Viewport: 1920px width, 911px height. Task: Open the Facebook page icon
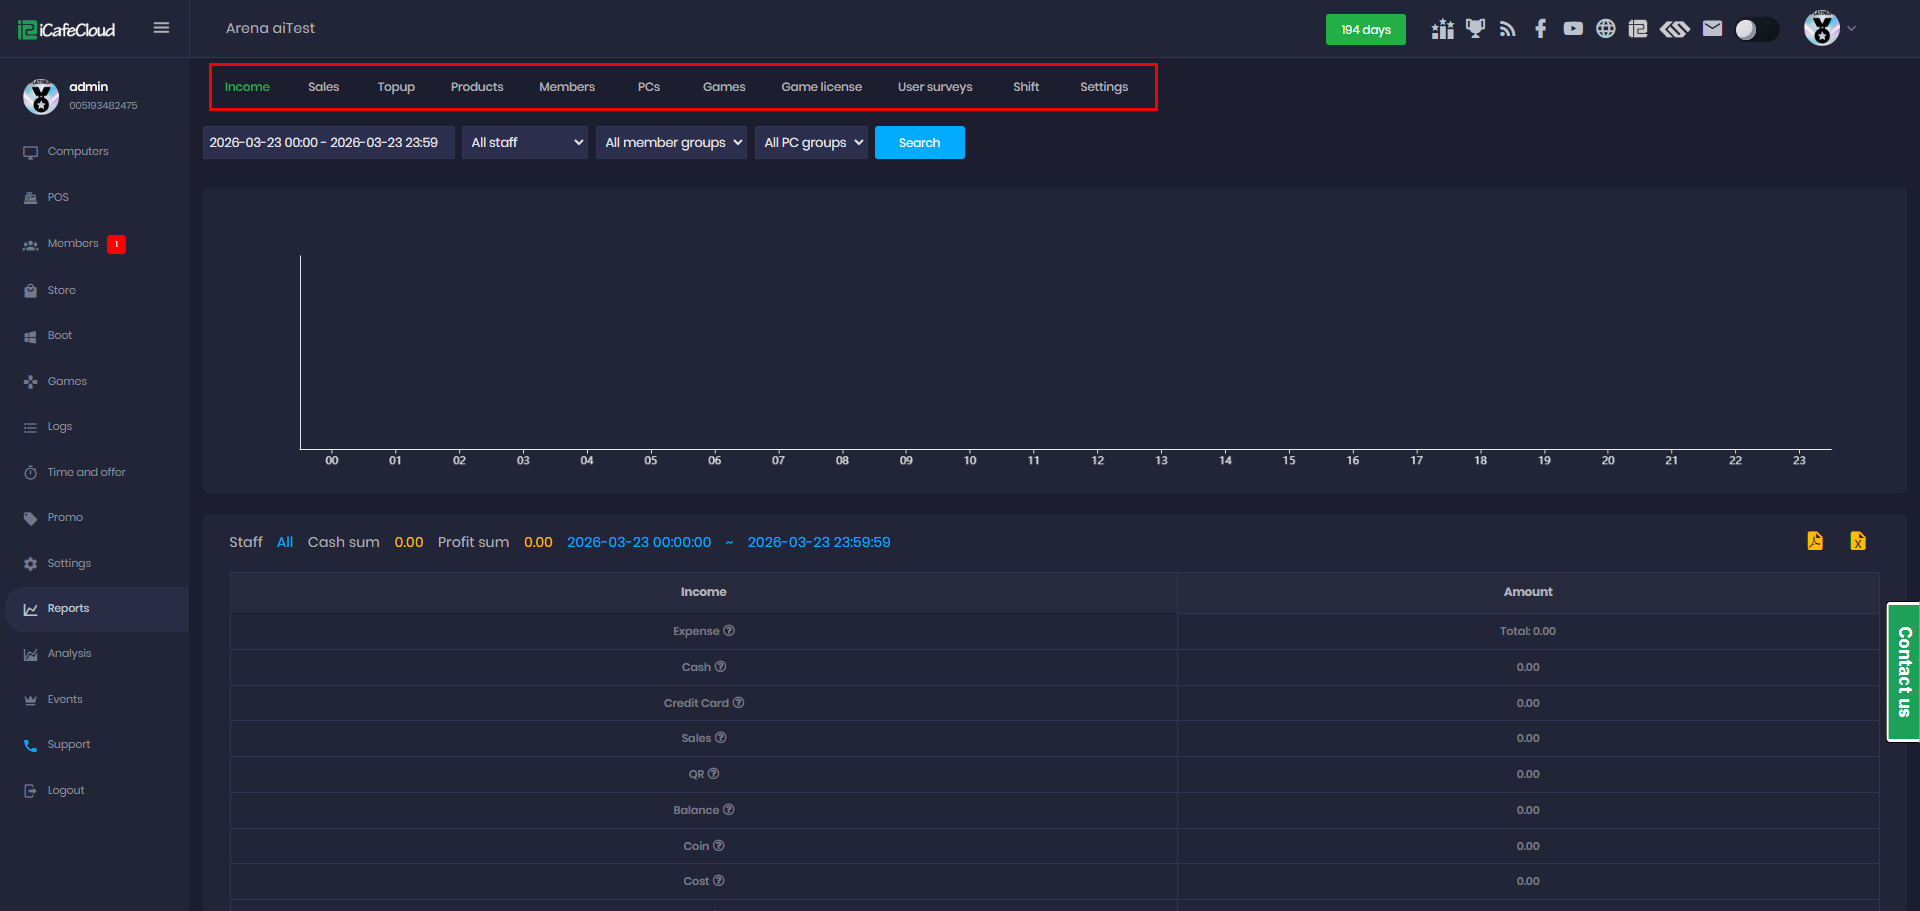click(1541, 29)
